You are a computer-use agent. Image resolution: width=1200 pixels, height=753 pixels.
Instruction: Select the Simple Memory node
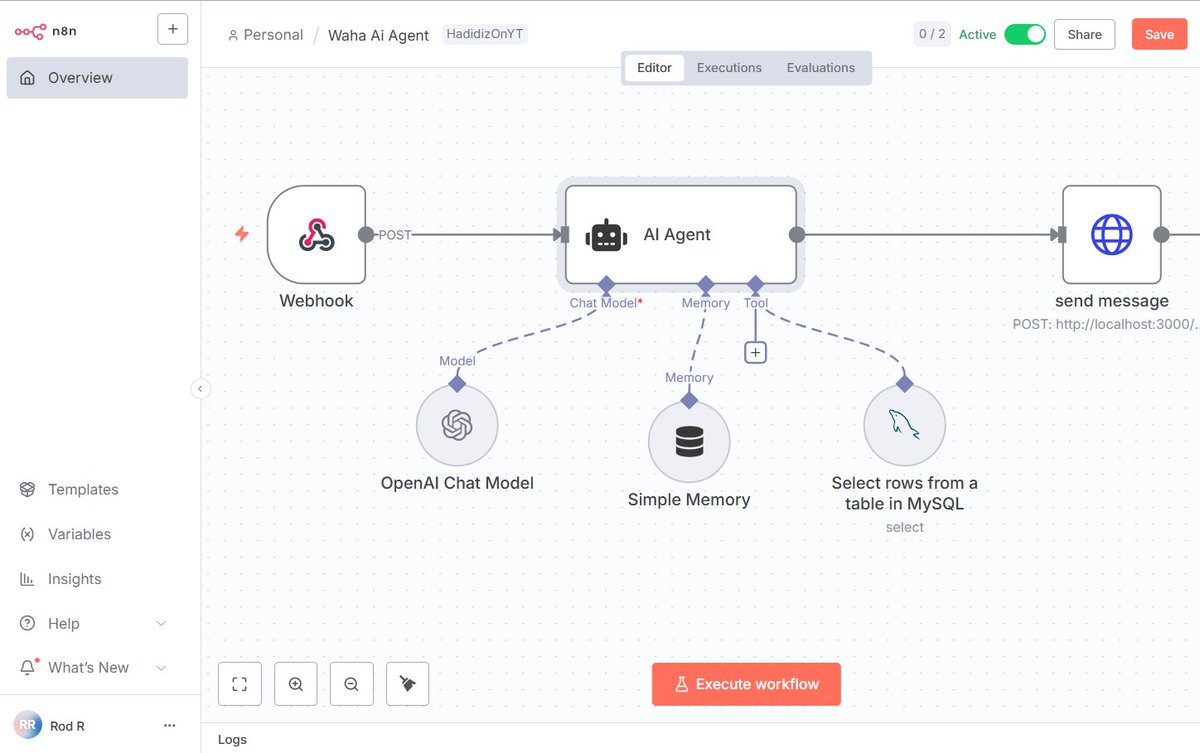(x=689, y=442)
